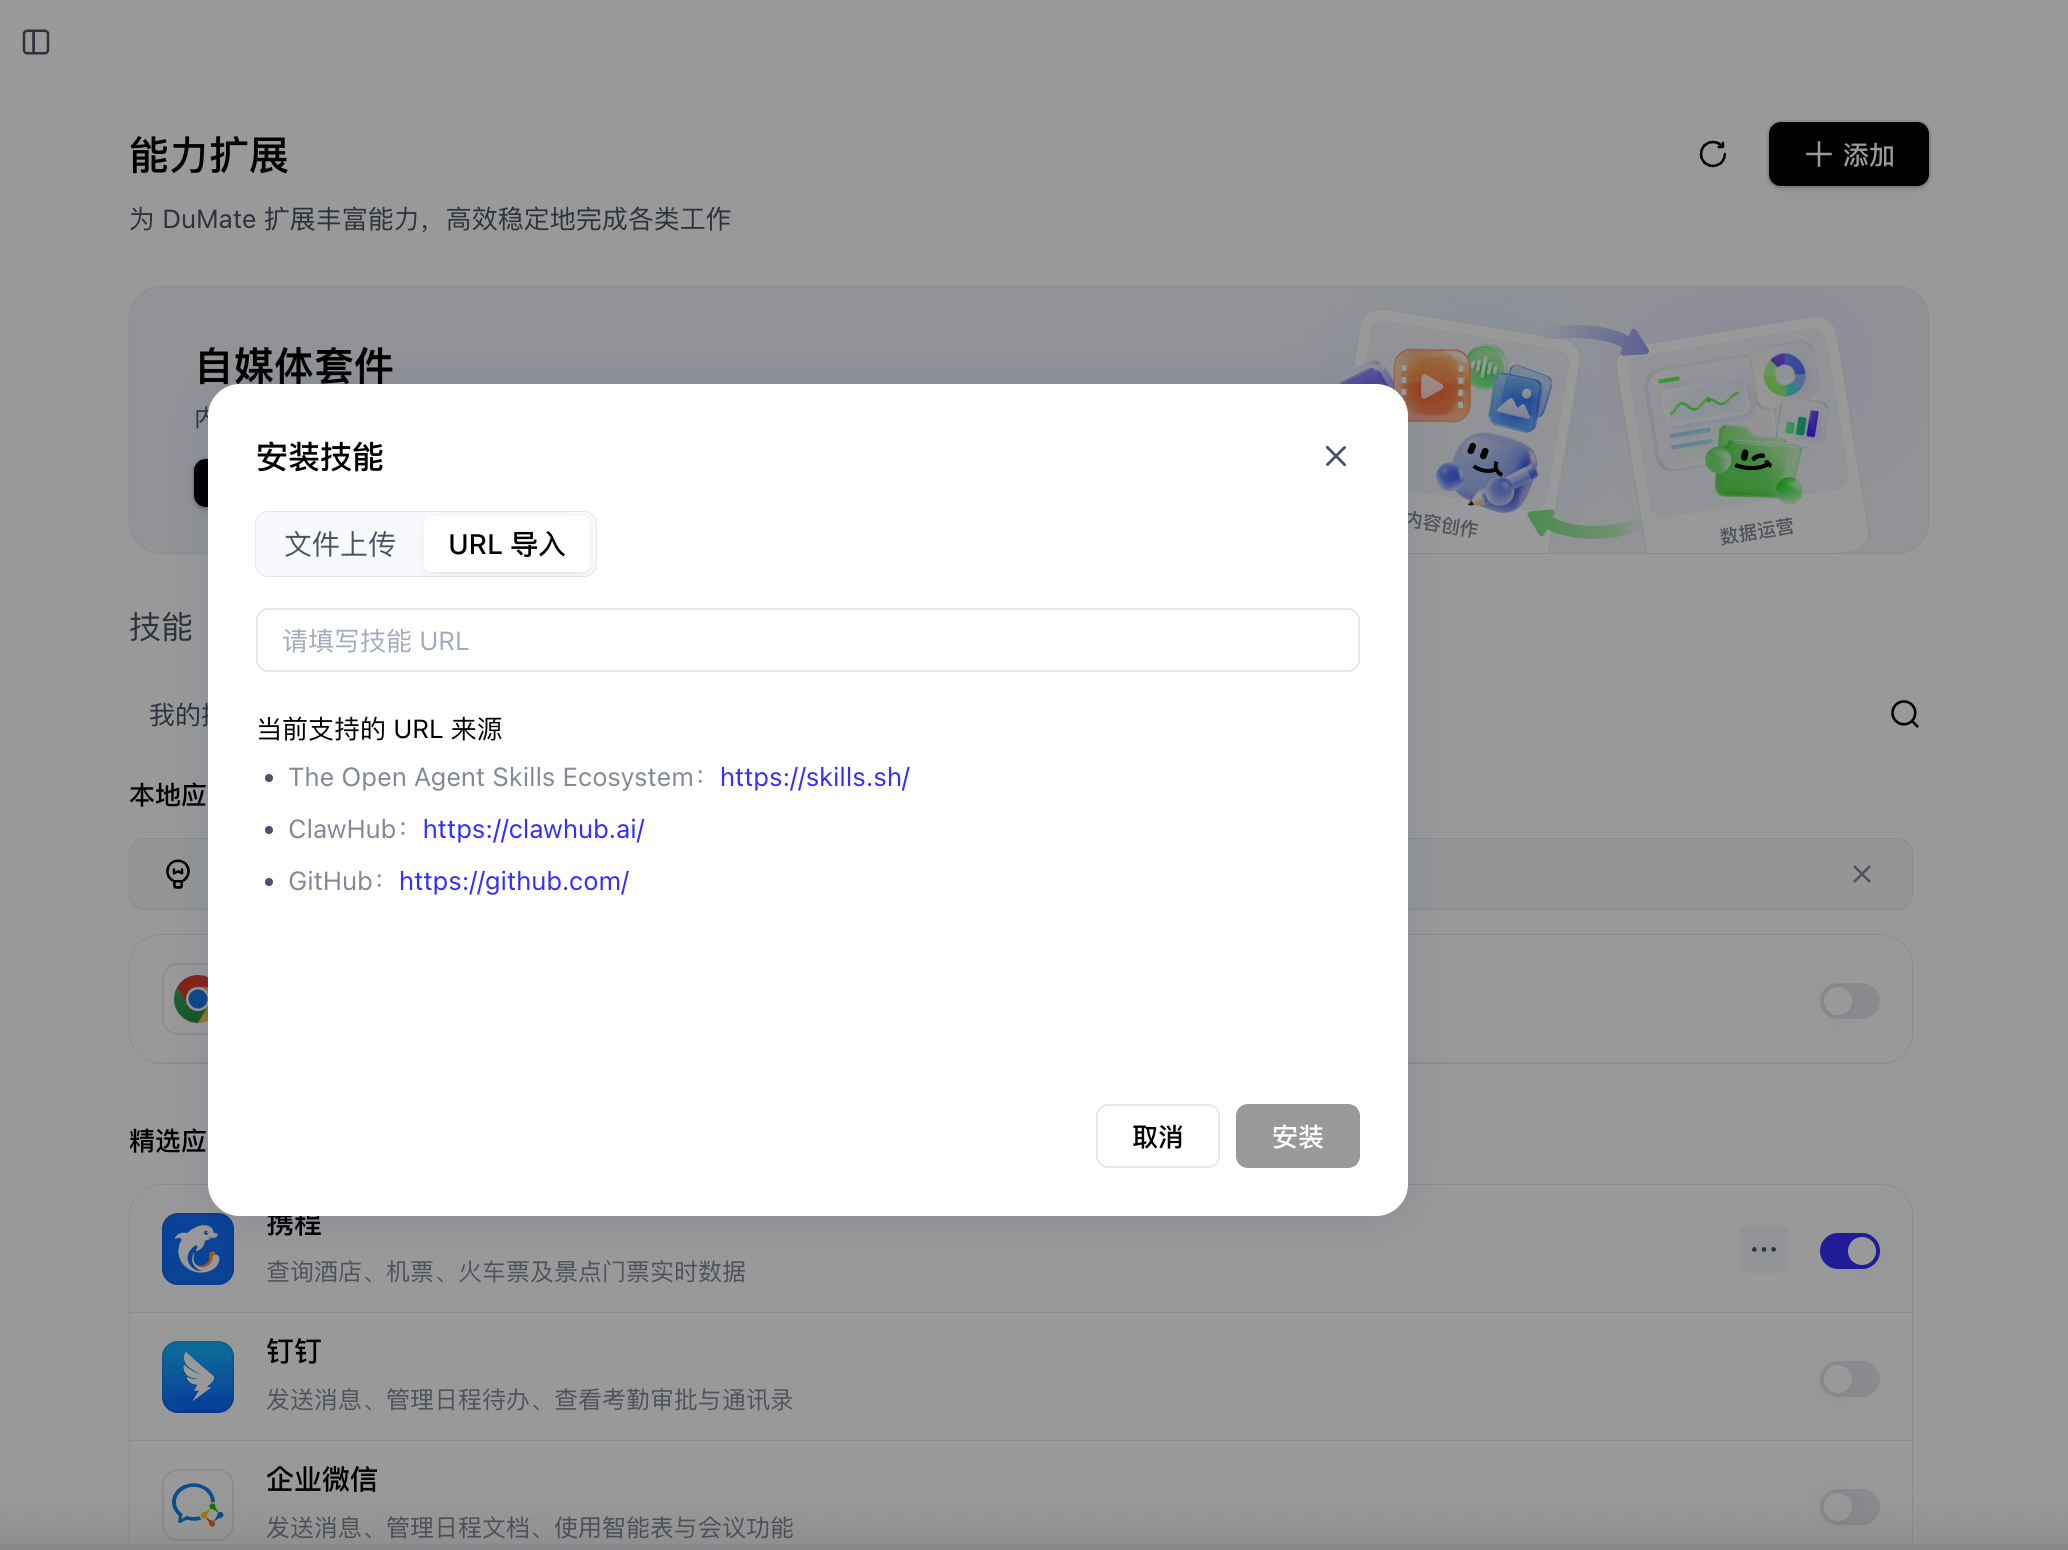The image size is (2068, 1550).
Task: Enable the 钉钉 switch
Action: (1849, 1378)
